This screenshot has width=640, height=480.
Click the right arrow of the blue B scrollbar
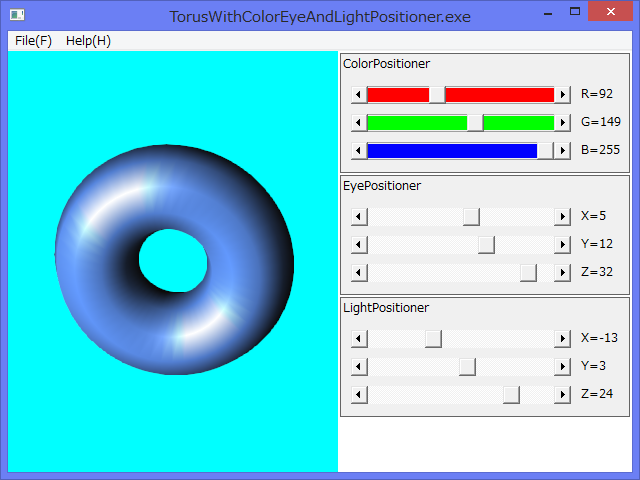562,151
